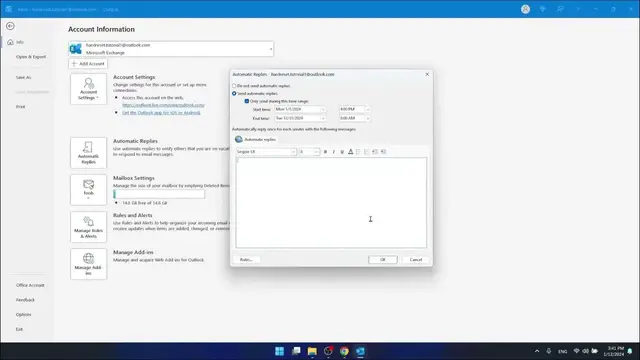The image size is (640, 360).
Task: Open the Account Settings tile
Action: click(88, 89)
